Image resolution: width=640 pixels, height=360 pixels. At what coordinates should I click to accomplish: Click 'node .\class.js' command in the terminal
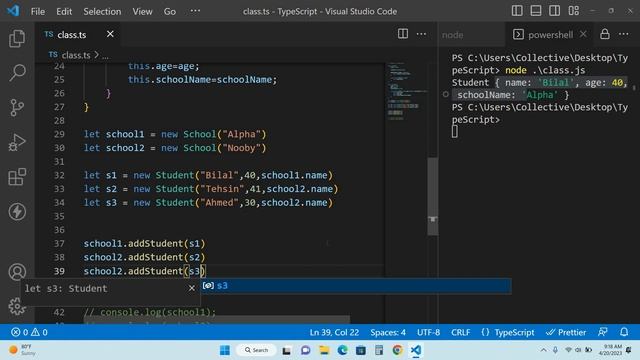point(545,70)
